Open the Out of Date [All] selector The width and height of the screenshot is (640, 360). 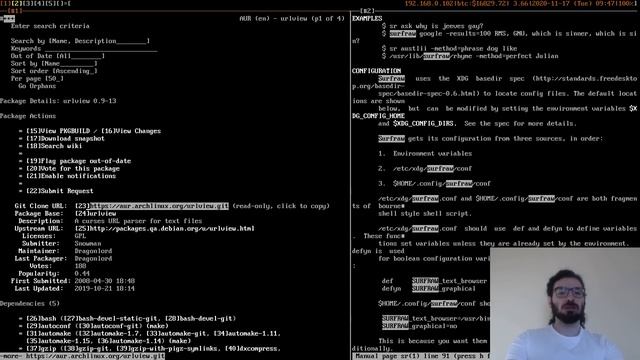click(80, 56)
